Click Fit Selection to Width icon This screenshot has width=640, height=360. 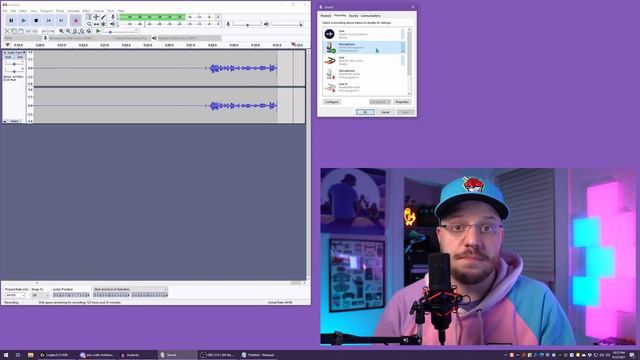tap(75, 31)
